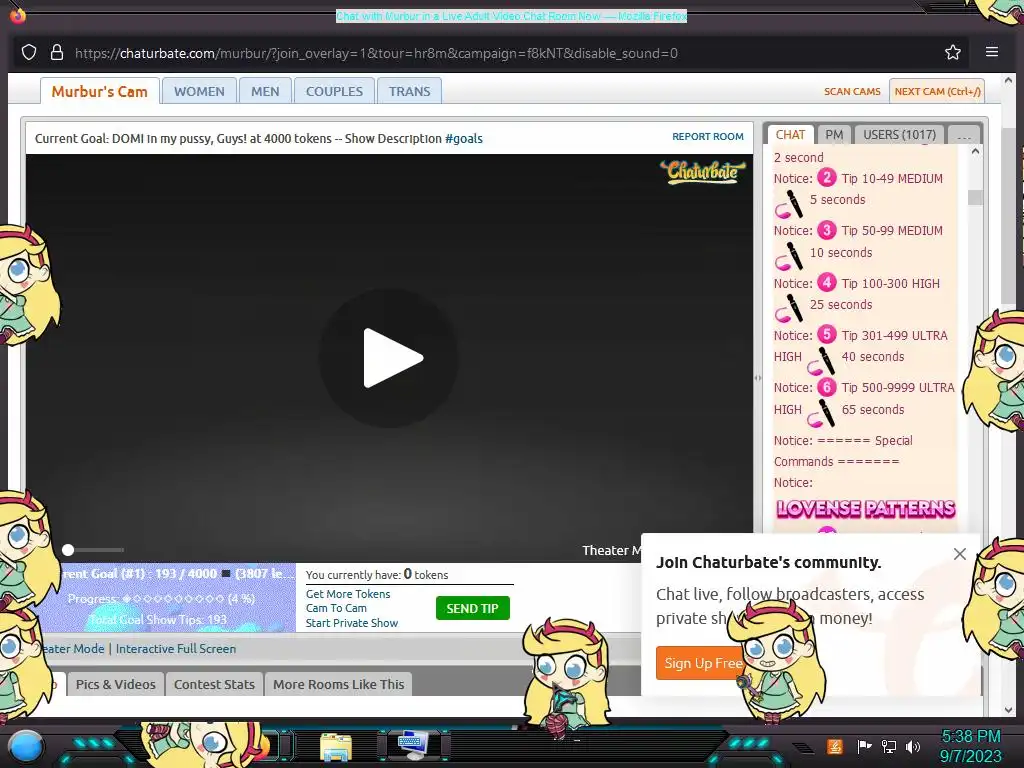Open the computer keyboard taskbar app
This screenshot has width=1024, height=768.
click(413, 745)
